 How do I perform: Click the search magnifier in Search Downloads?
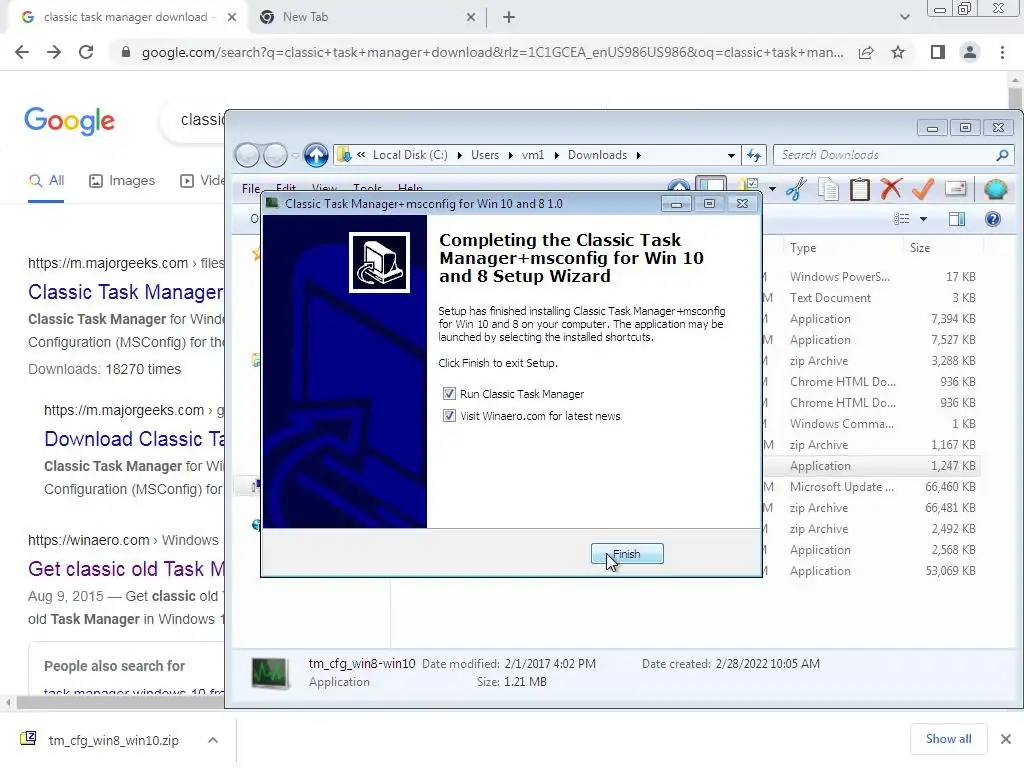(x=1002, y=155)
